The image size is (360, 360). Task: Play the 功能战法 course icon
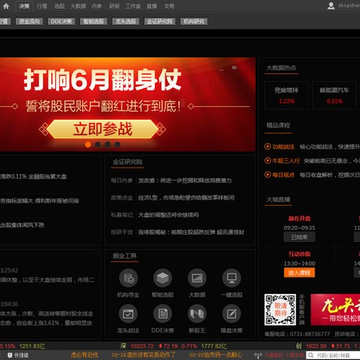point(267,146)
